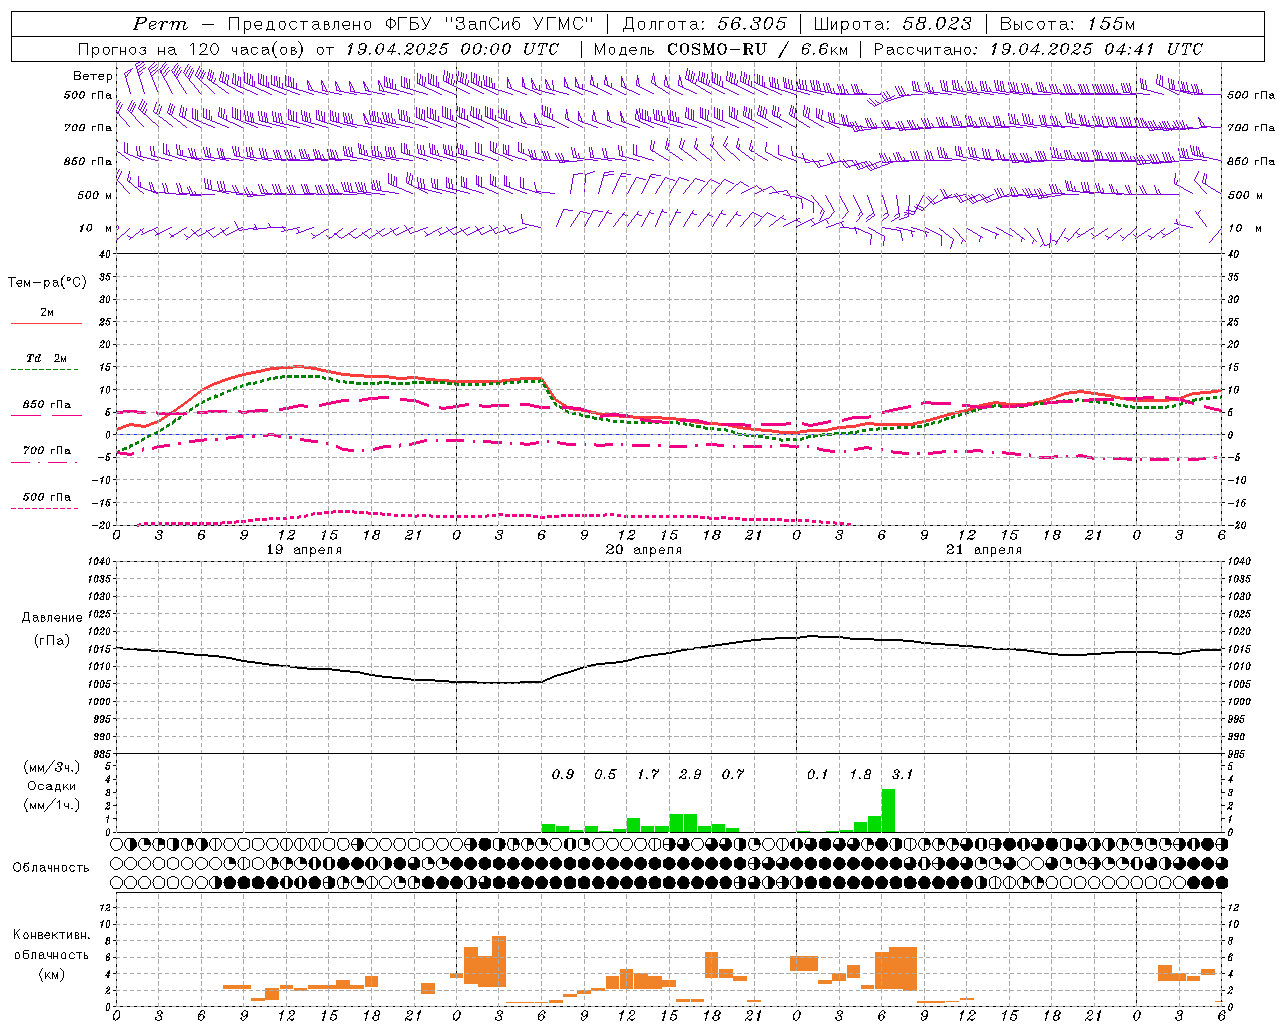Click the "Td 2м" dew point legend entry

pos(47,358)
